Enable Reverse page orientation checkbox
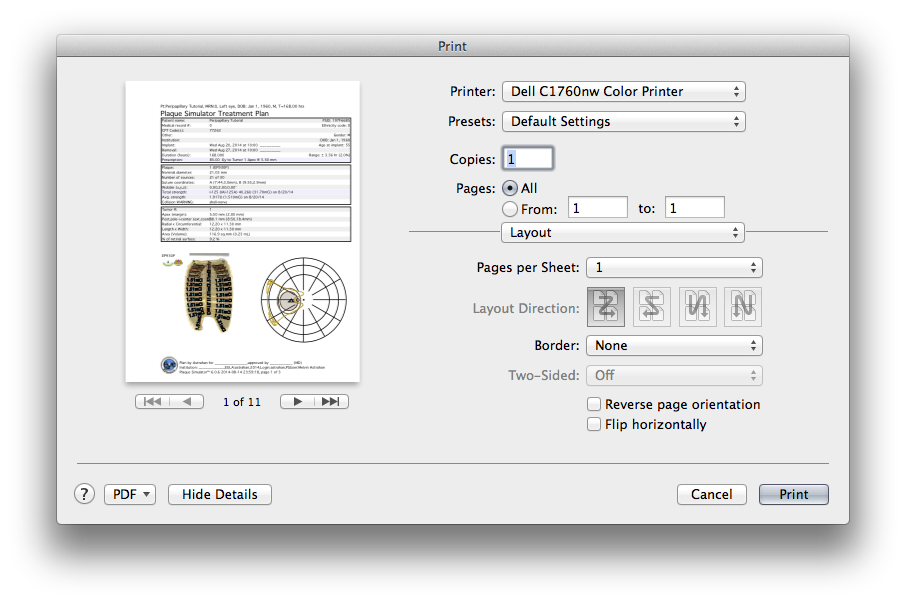Viewport: 906px width, 603px height. click(x=594, y=405)
